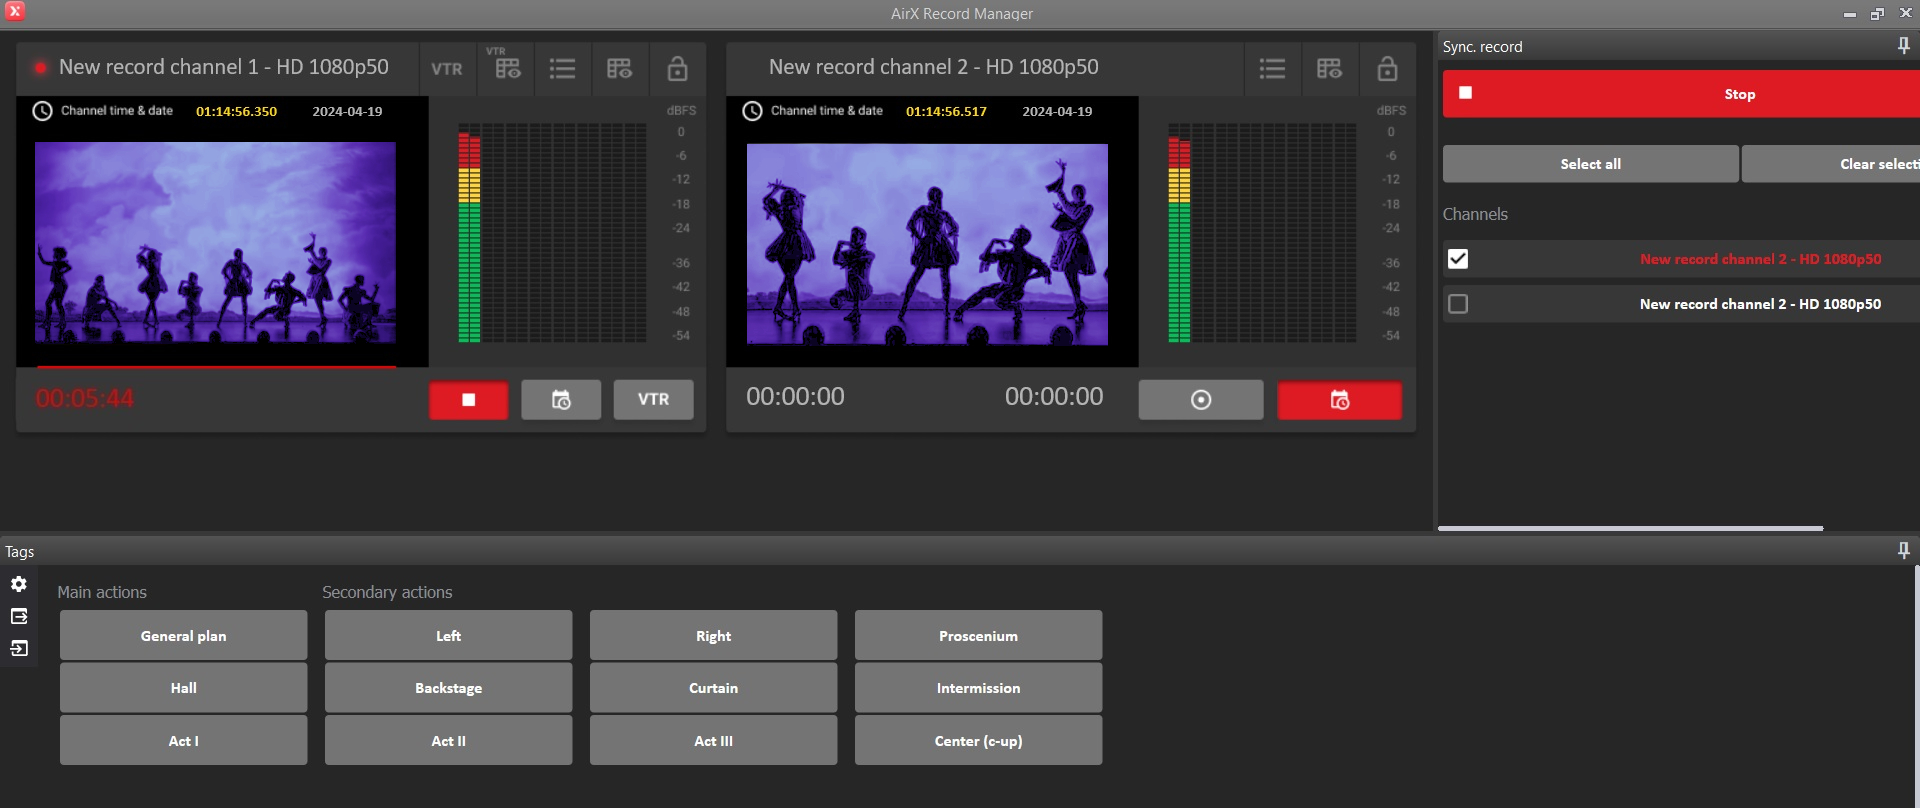Open channel 1 playlist list icon
Image resolution: width=1920 pixels, height=808 pixels.
click(x=562, y=69)
